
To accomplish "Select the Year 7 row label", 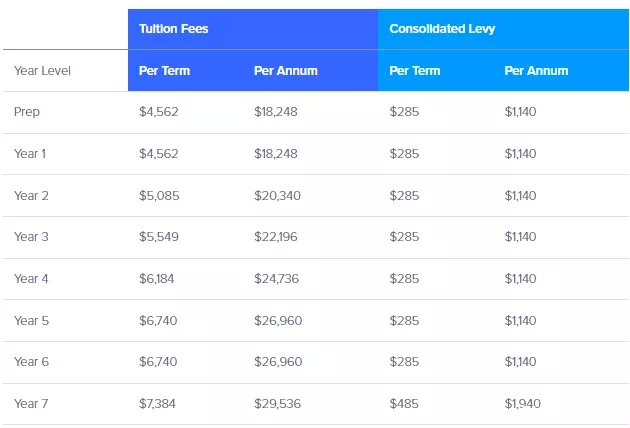I will click(31, 403).
